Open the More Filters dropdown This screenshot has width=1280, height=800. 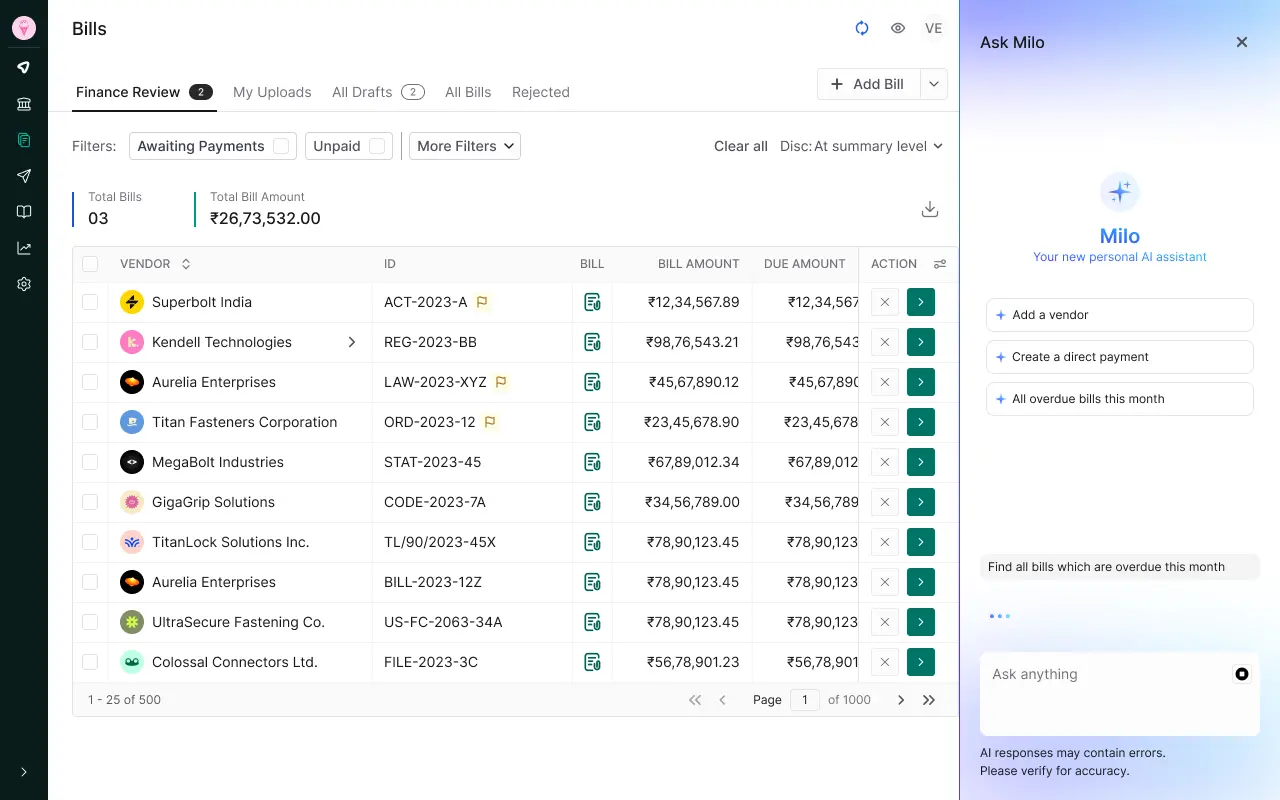coord(465,146)
